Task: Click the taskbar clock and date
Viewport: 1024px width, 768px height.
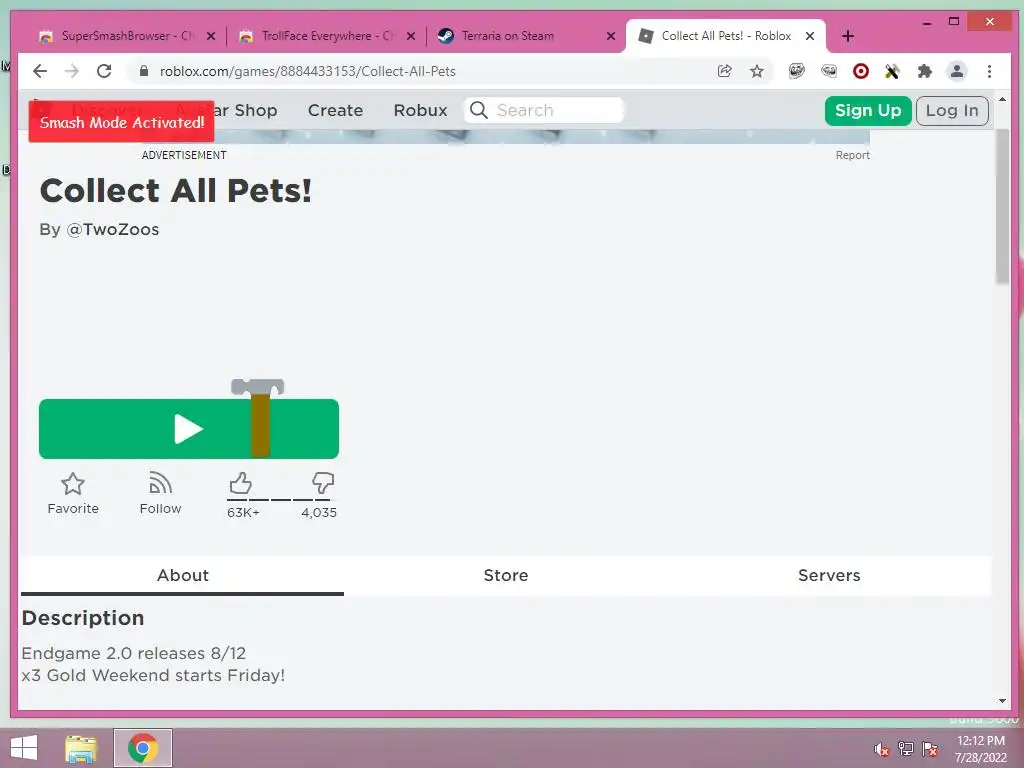Action: pos(981,749)
